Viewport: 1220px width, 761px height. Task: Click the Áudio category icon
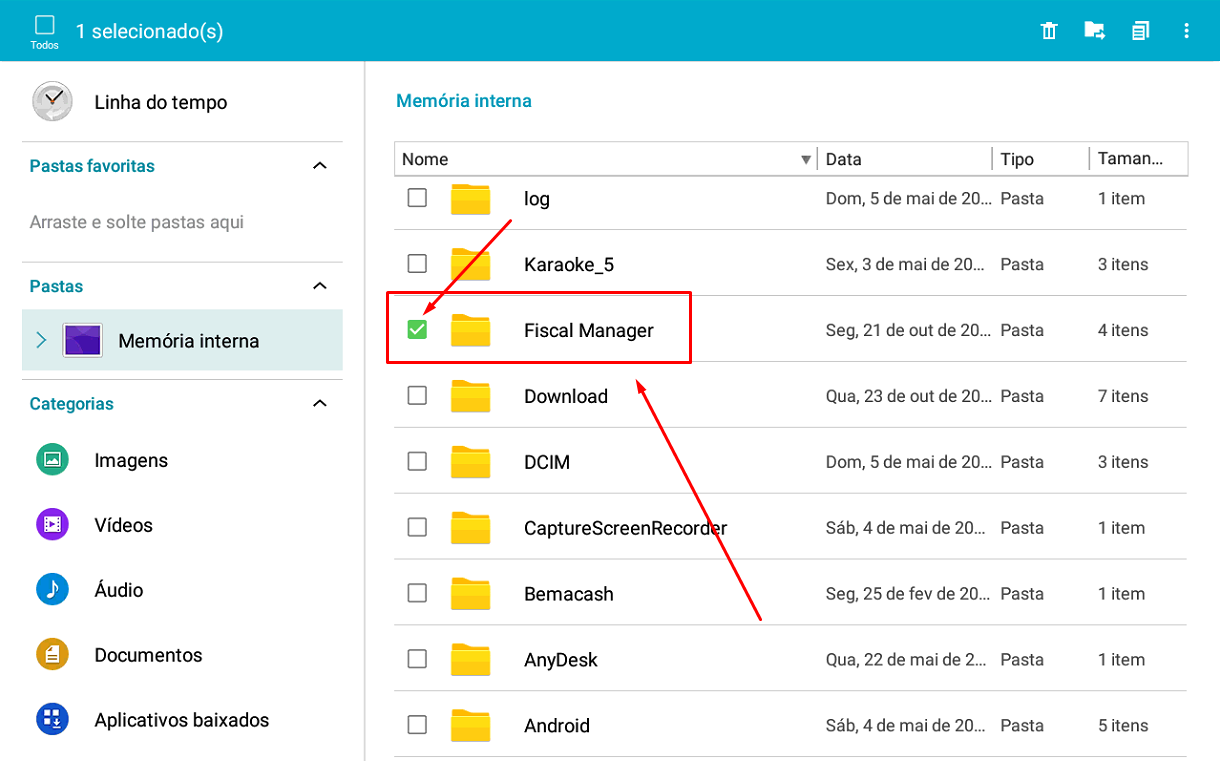click(52, 589)
